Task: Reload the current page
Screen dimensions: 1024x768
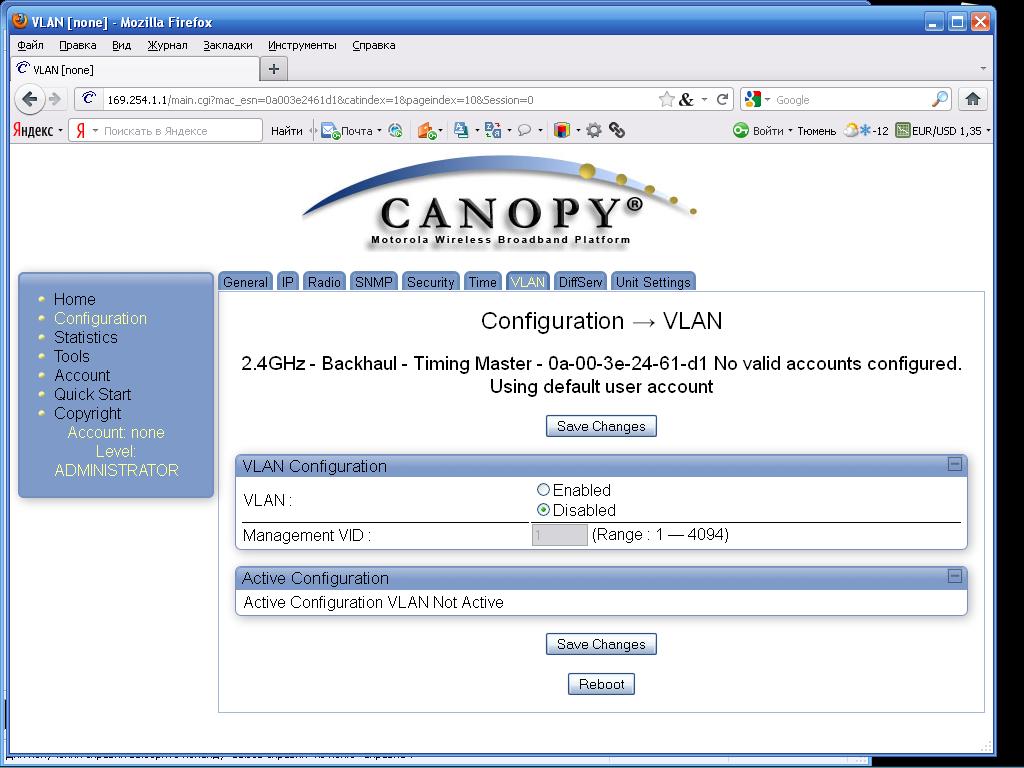Action: point(722,99)
